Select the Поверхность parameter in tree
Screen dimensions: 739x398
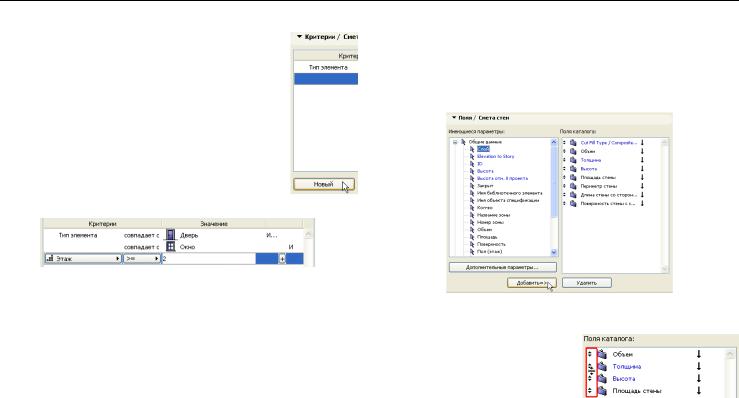click(x=491, y=244)
